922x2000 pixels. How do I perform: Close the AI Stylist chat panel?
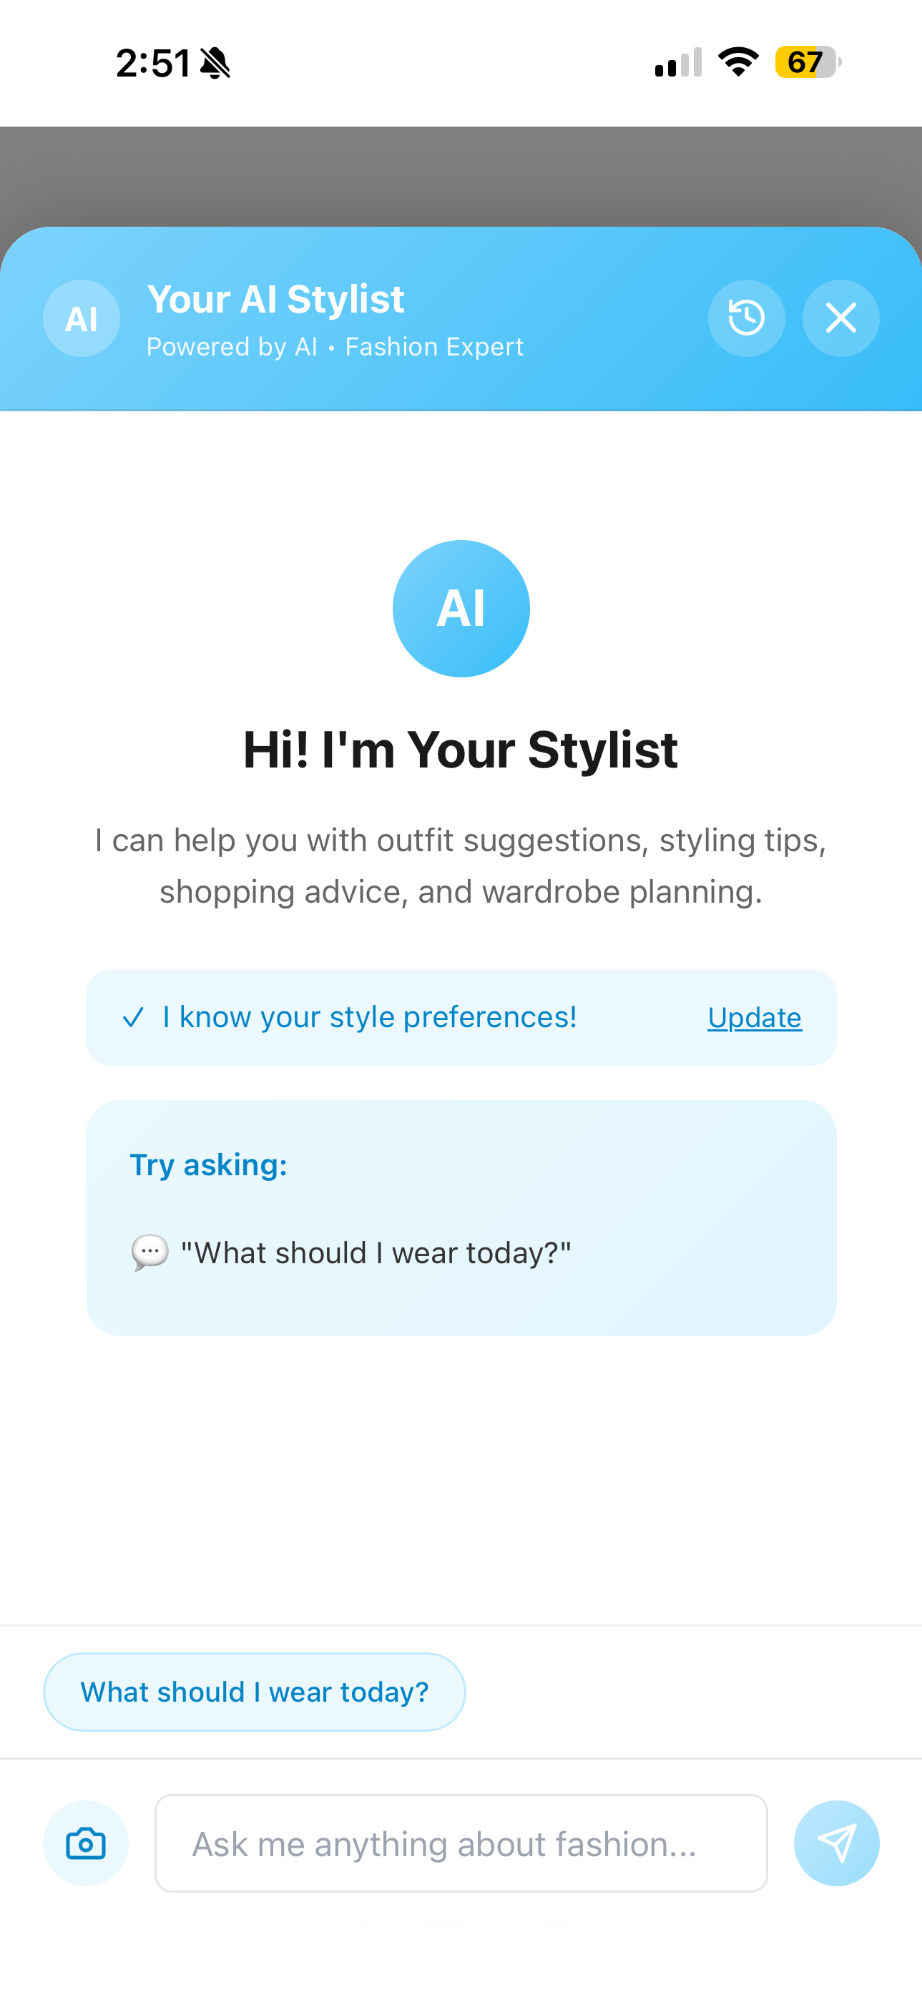(x=840, y=318)
